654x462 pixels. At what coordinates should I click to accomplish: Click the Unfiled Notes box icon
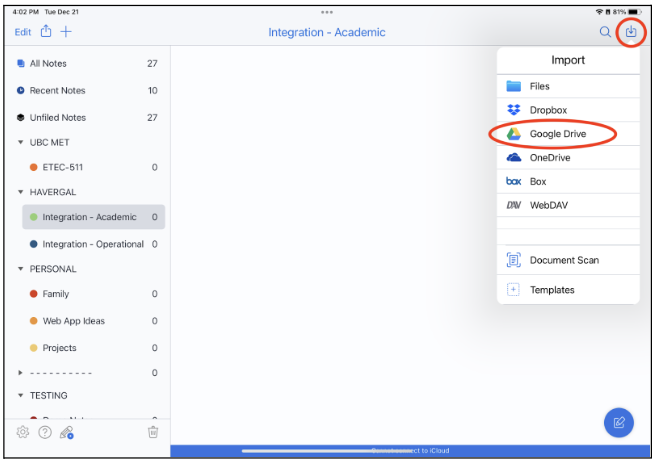[x=20, y=118]
